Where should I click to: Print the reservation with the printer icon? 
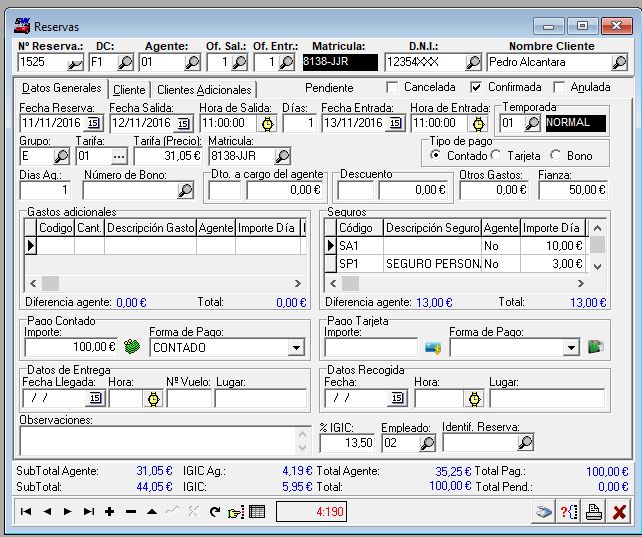click(x=594, y=512)
